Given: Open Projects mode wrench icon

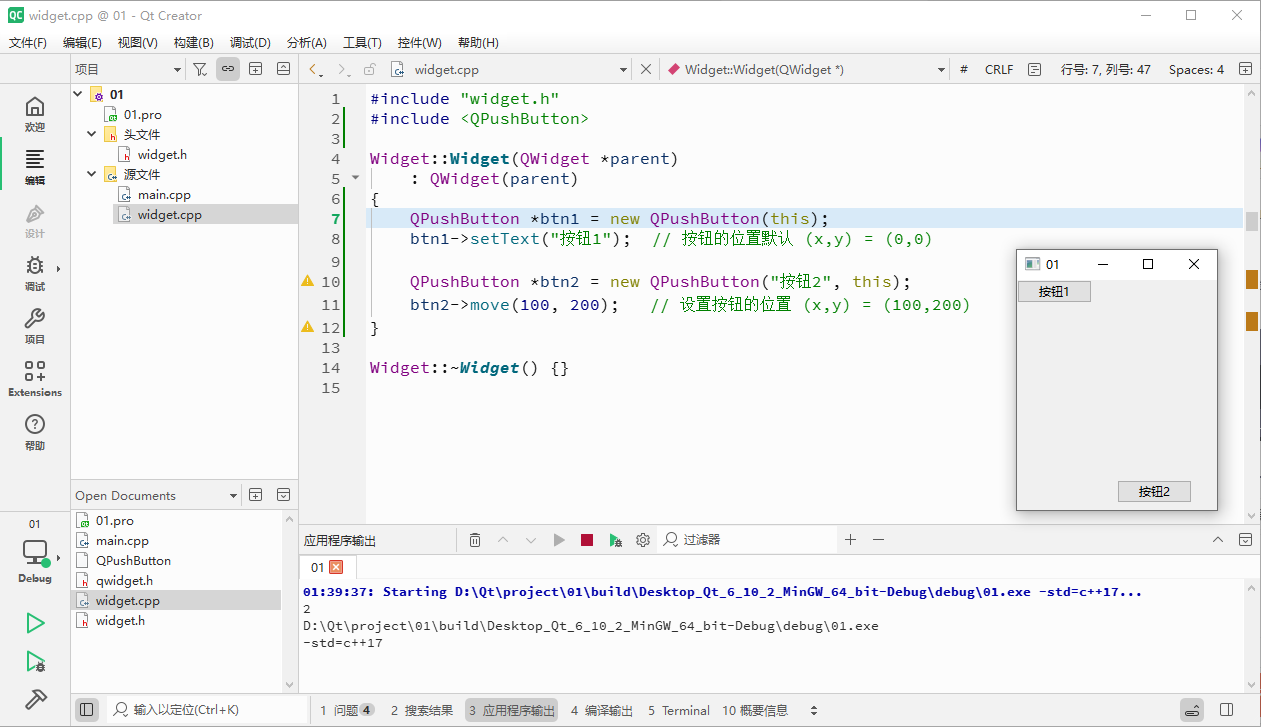Looking at the screenshot, I should [35, 326].
